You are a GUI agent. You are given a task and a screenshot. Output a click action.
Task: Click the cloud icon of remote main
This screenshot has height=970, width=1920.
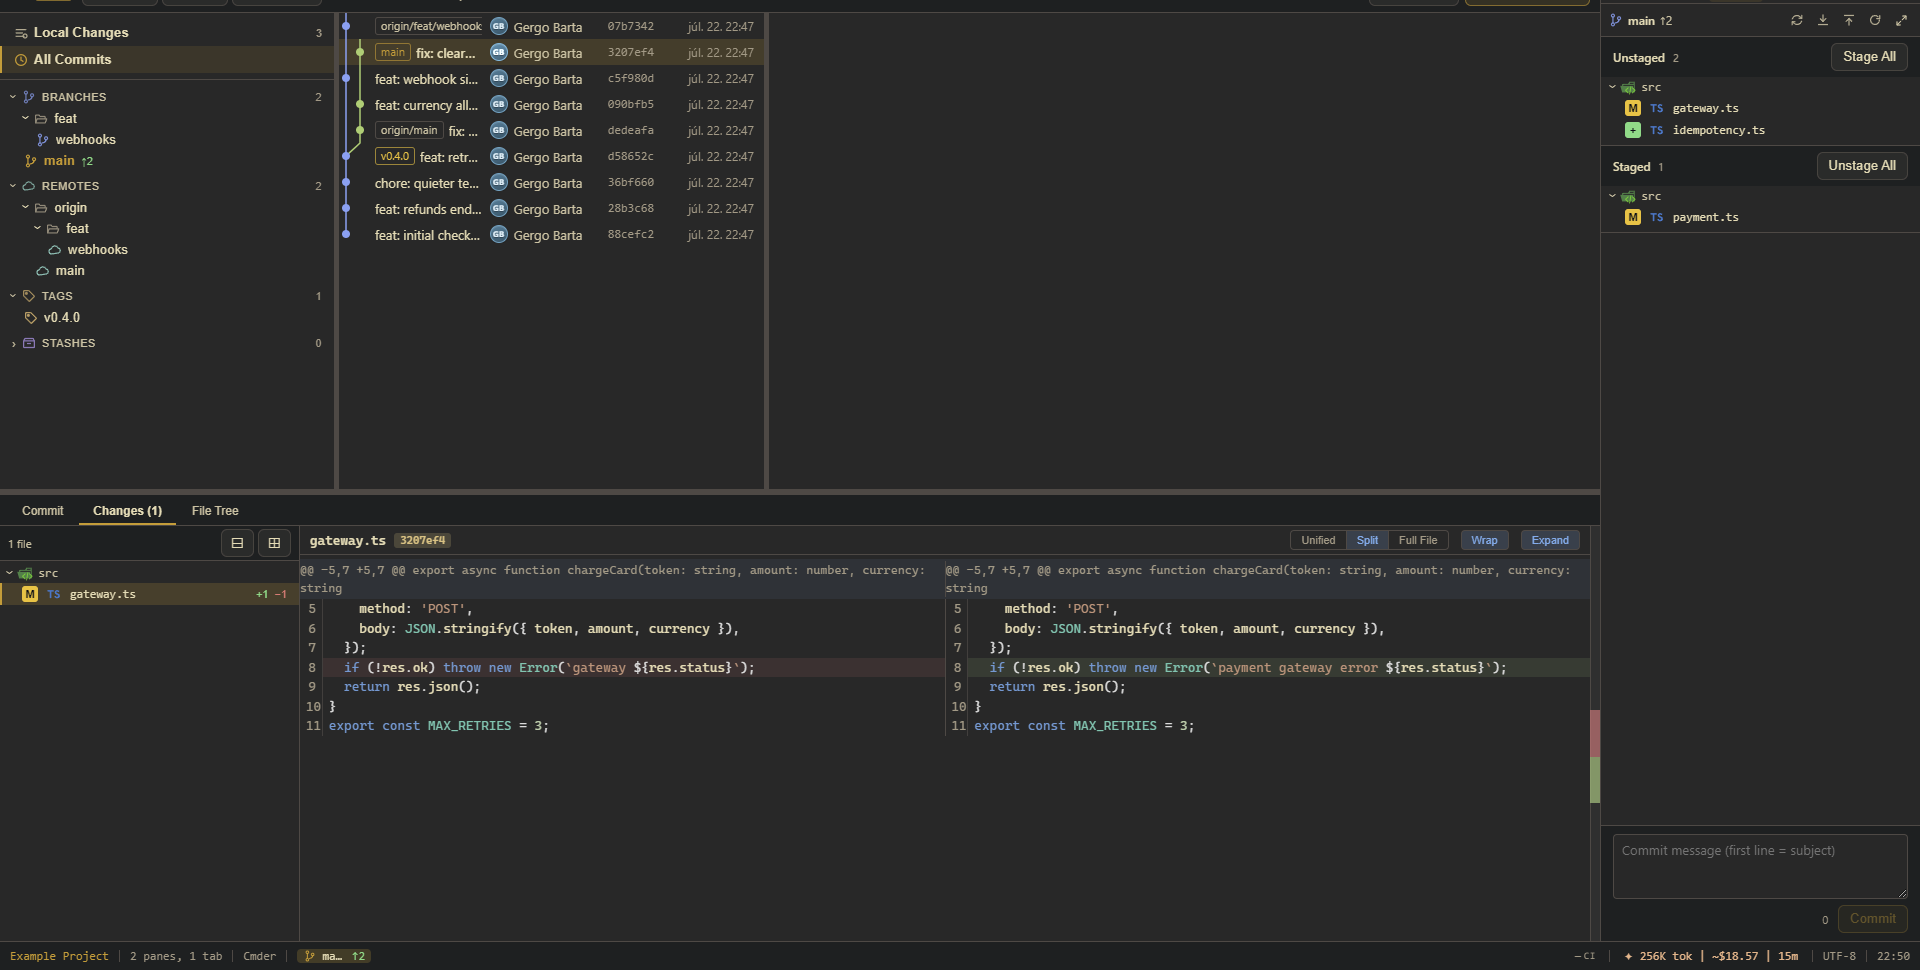tap(42, 271)
